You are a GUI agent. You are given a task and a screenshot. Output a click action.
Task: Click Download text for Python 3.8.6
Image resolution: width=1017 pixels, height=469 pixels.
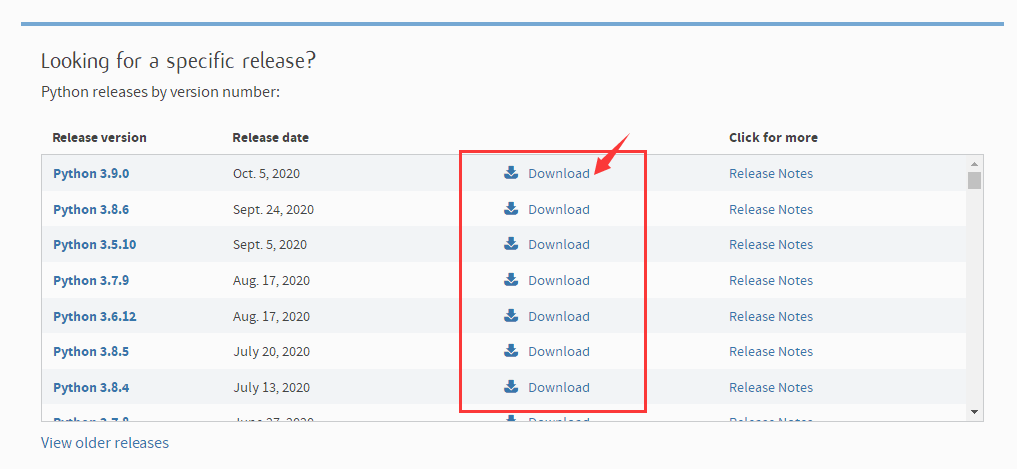(x=559, y=210)
